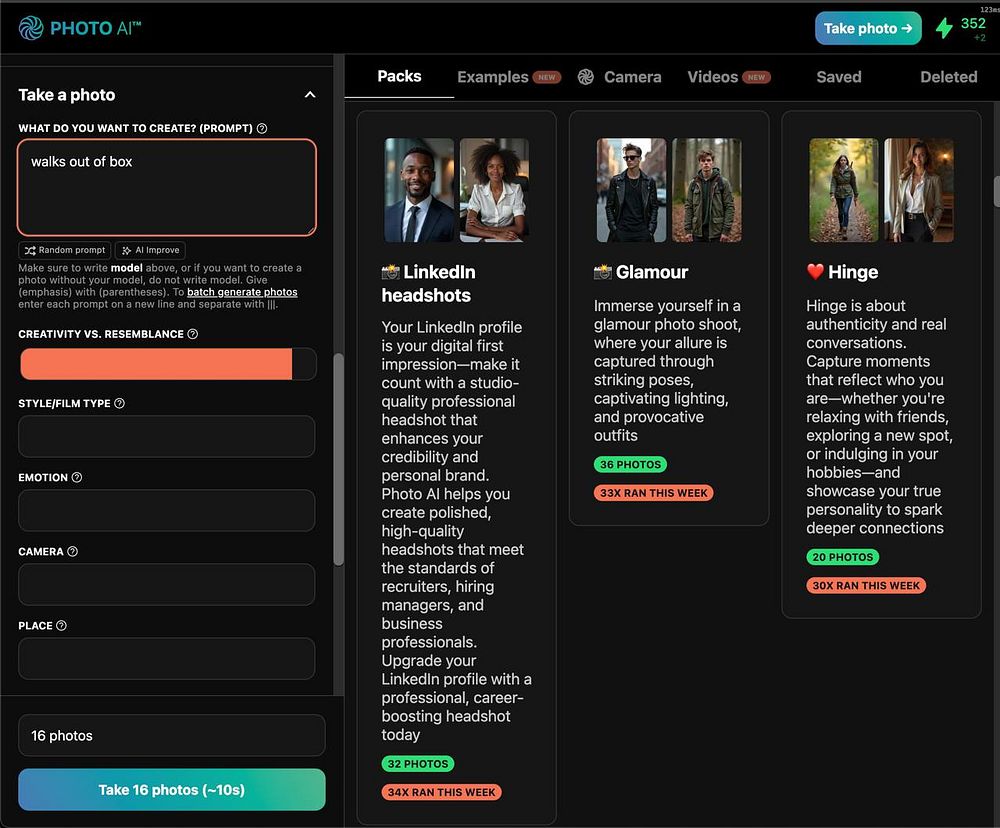Viewport: 1000px width, 828px height.
Task: Open the Hinge woman walking path thumbnail
Action: tap(844, 190)
